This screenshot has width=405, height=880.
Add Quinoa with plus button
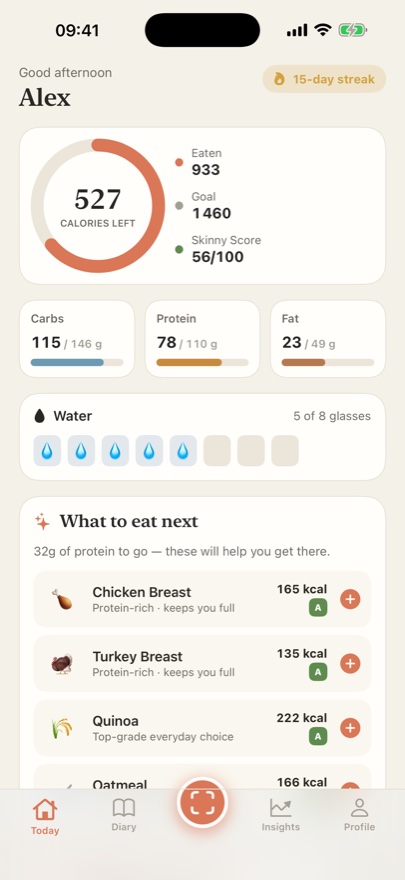pyautogui.click(x=350, y=728)
